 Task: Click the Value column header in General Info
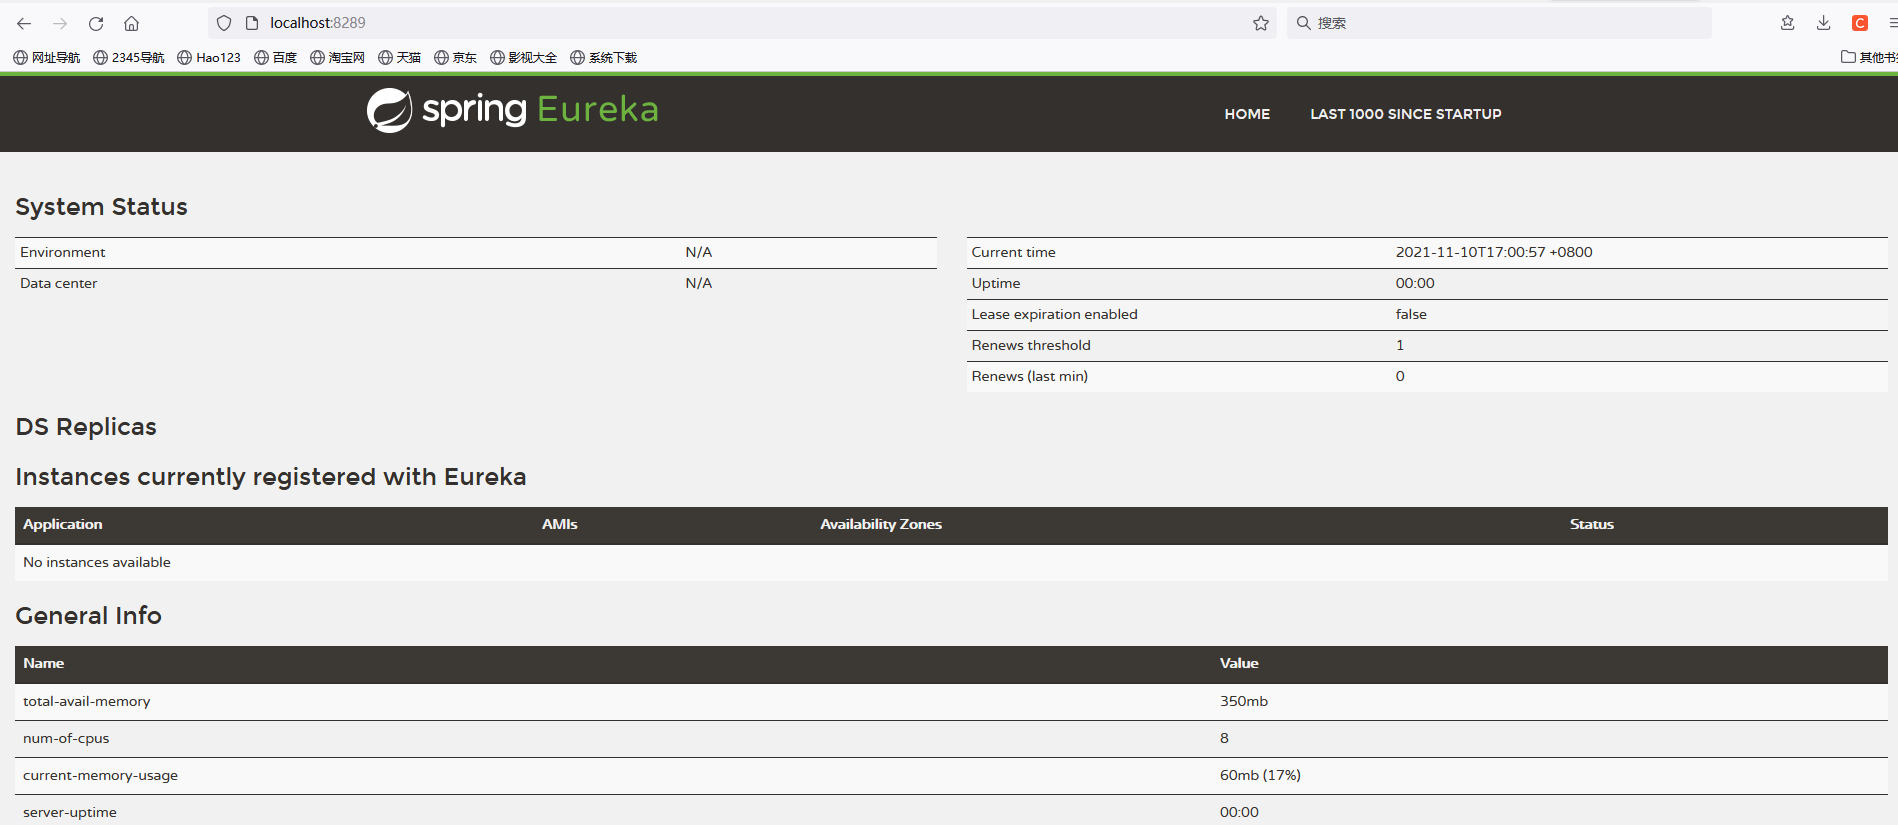(1239, 663)
